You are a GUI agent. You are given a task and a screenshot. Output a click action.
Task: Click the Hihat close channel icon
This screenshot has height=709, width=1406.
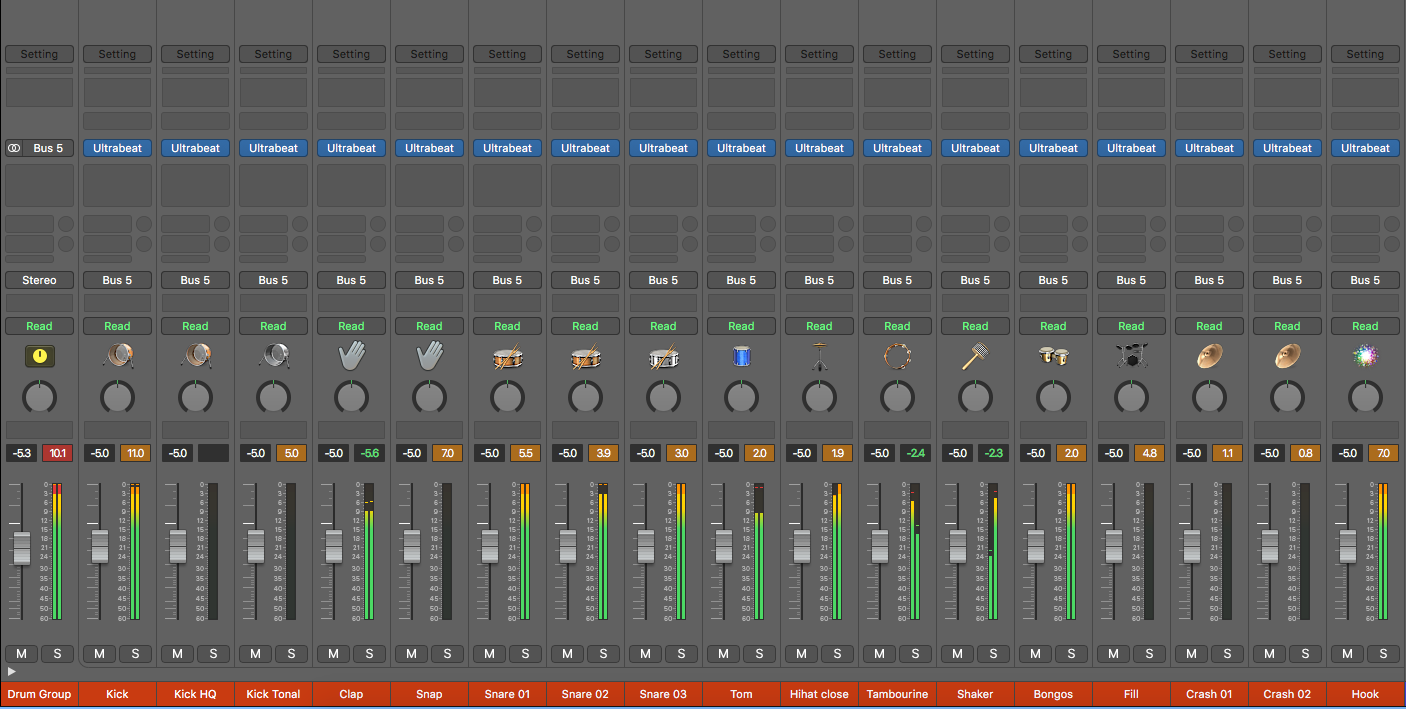[x=819, y=356]
